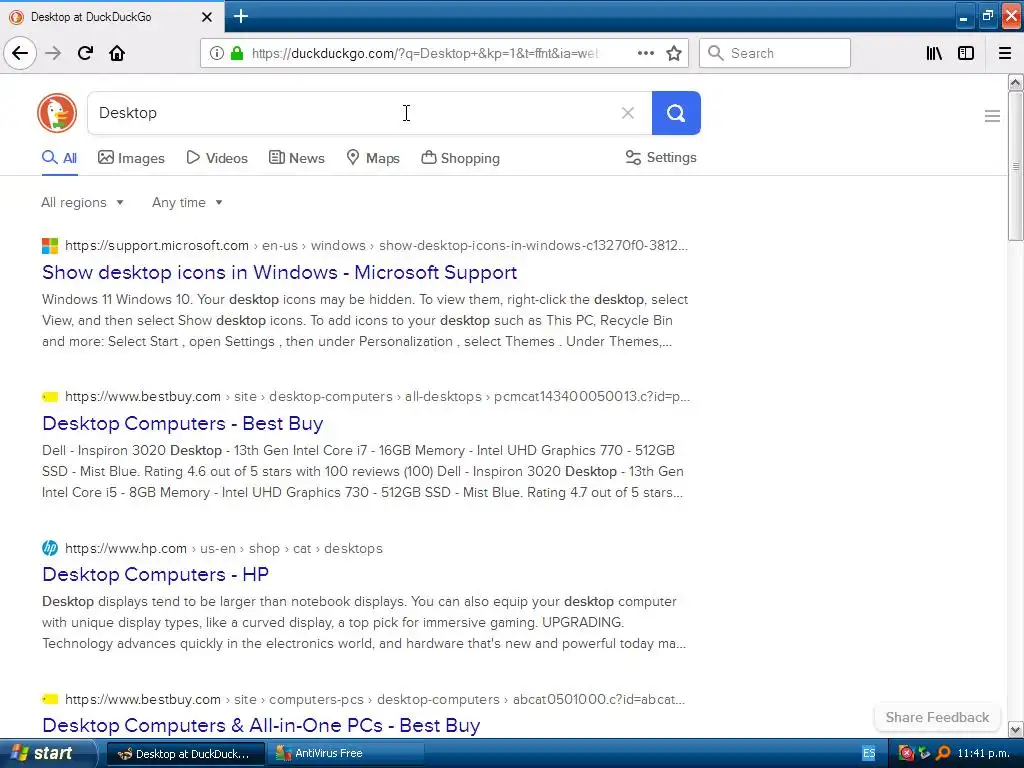Expand the All regions dropdown

click(x=82, y=202)
